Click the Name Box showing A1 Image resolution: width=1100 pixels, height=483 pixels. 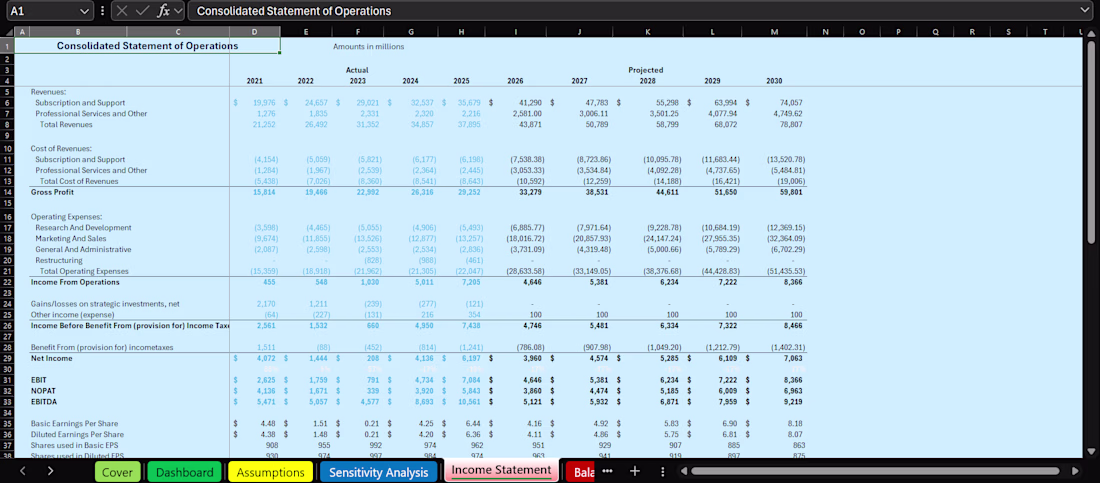click(42, 11)
